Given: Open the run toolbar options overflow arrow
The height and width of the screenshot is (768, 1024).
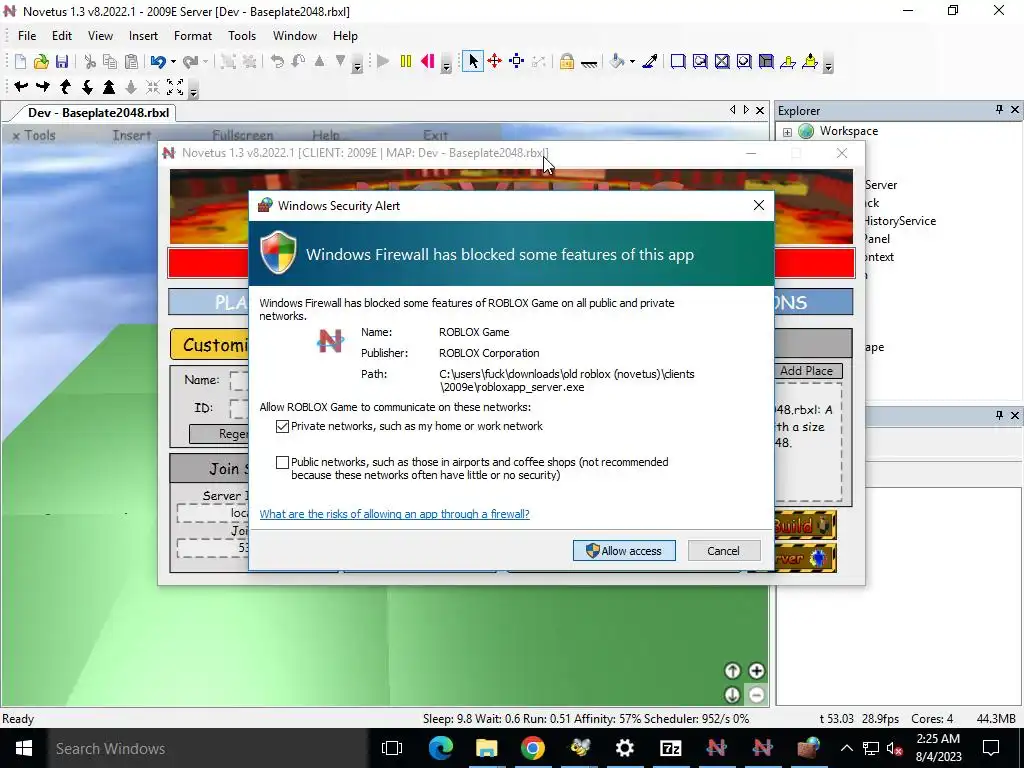Looking at the screenshot, I should [446, 65].
